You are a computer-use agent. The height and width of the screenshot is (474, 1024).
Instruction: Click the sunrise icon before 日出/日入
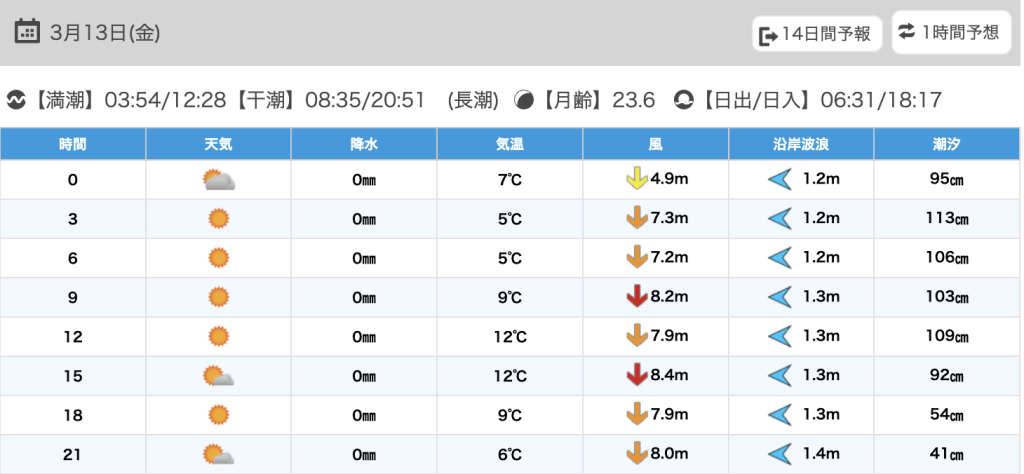pyautogui.click(x=684, y=100)
